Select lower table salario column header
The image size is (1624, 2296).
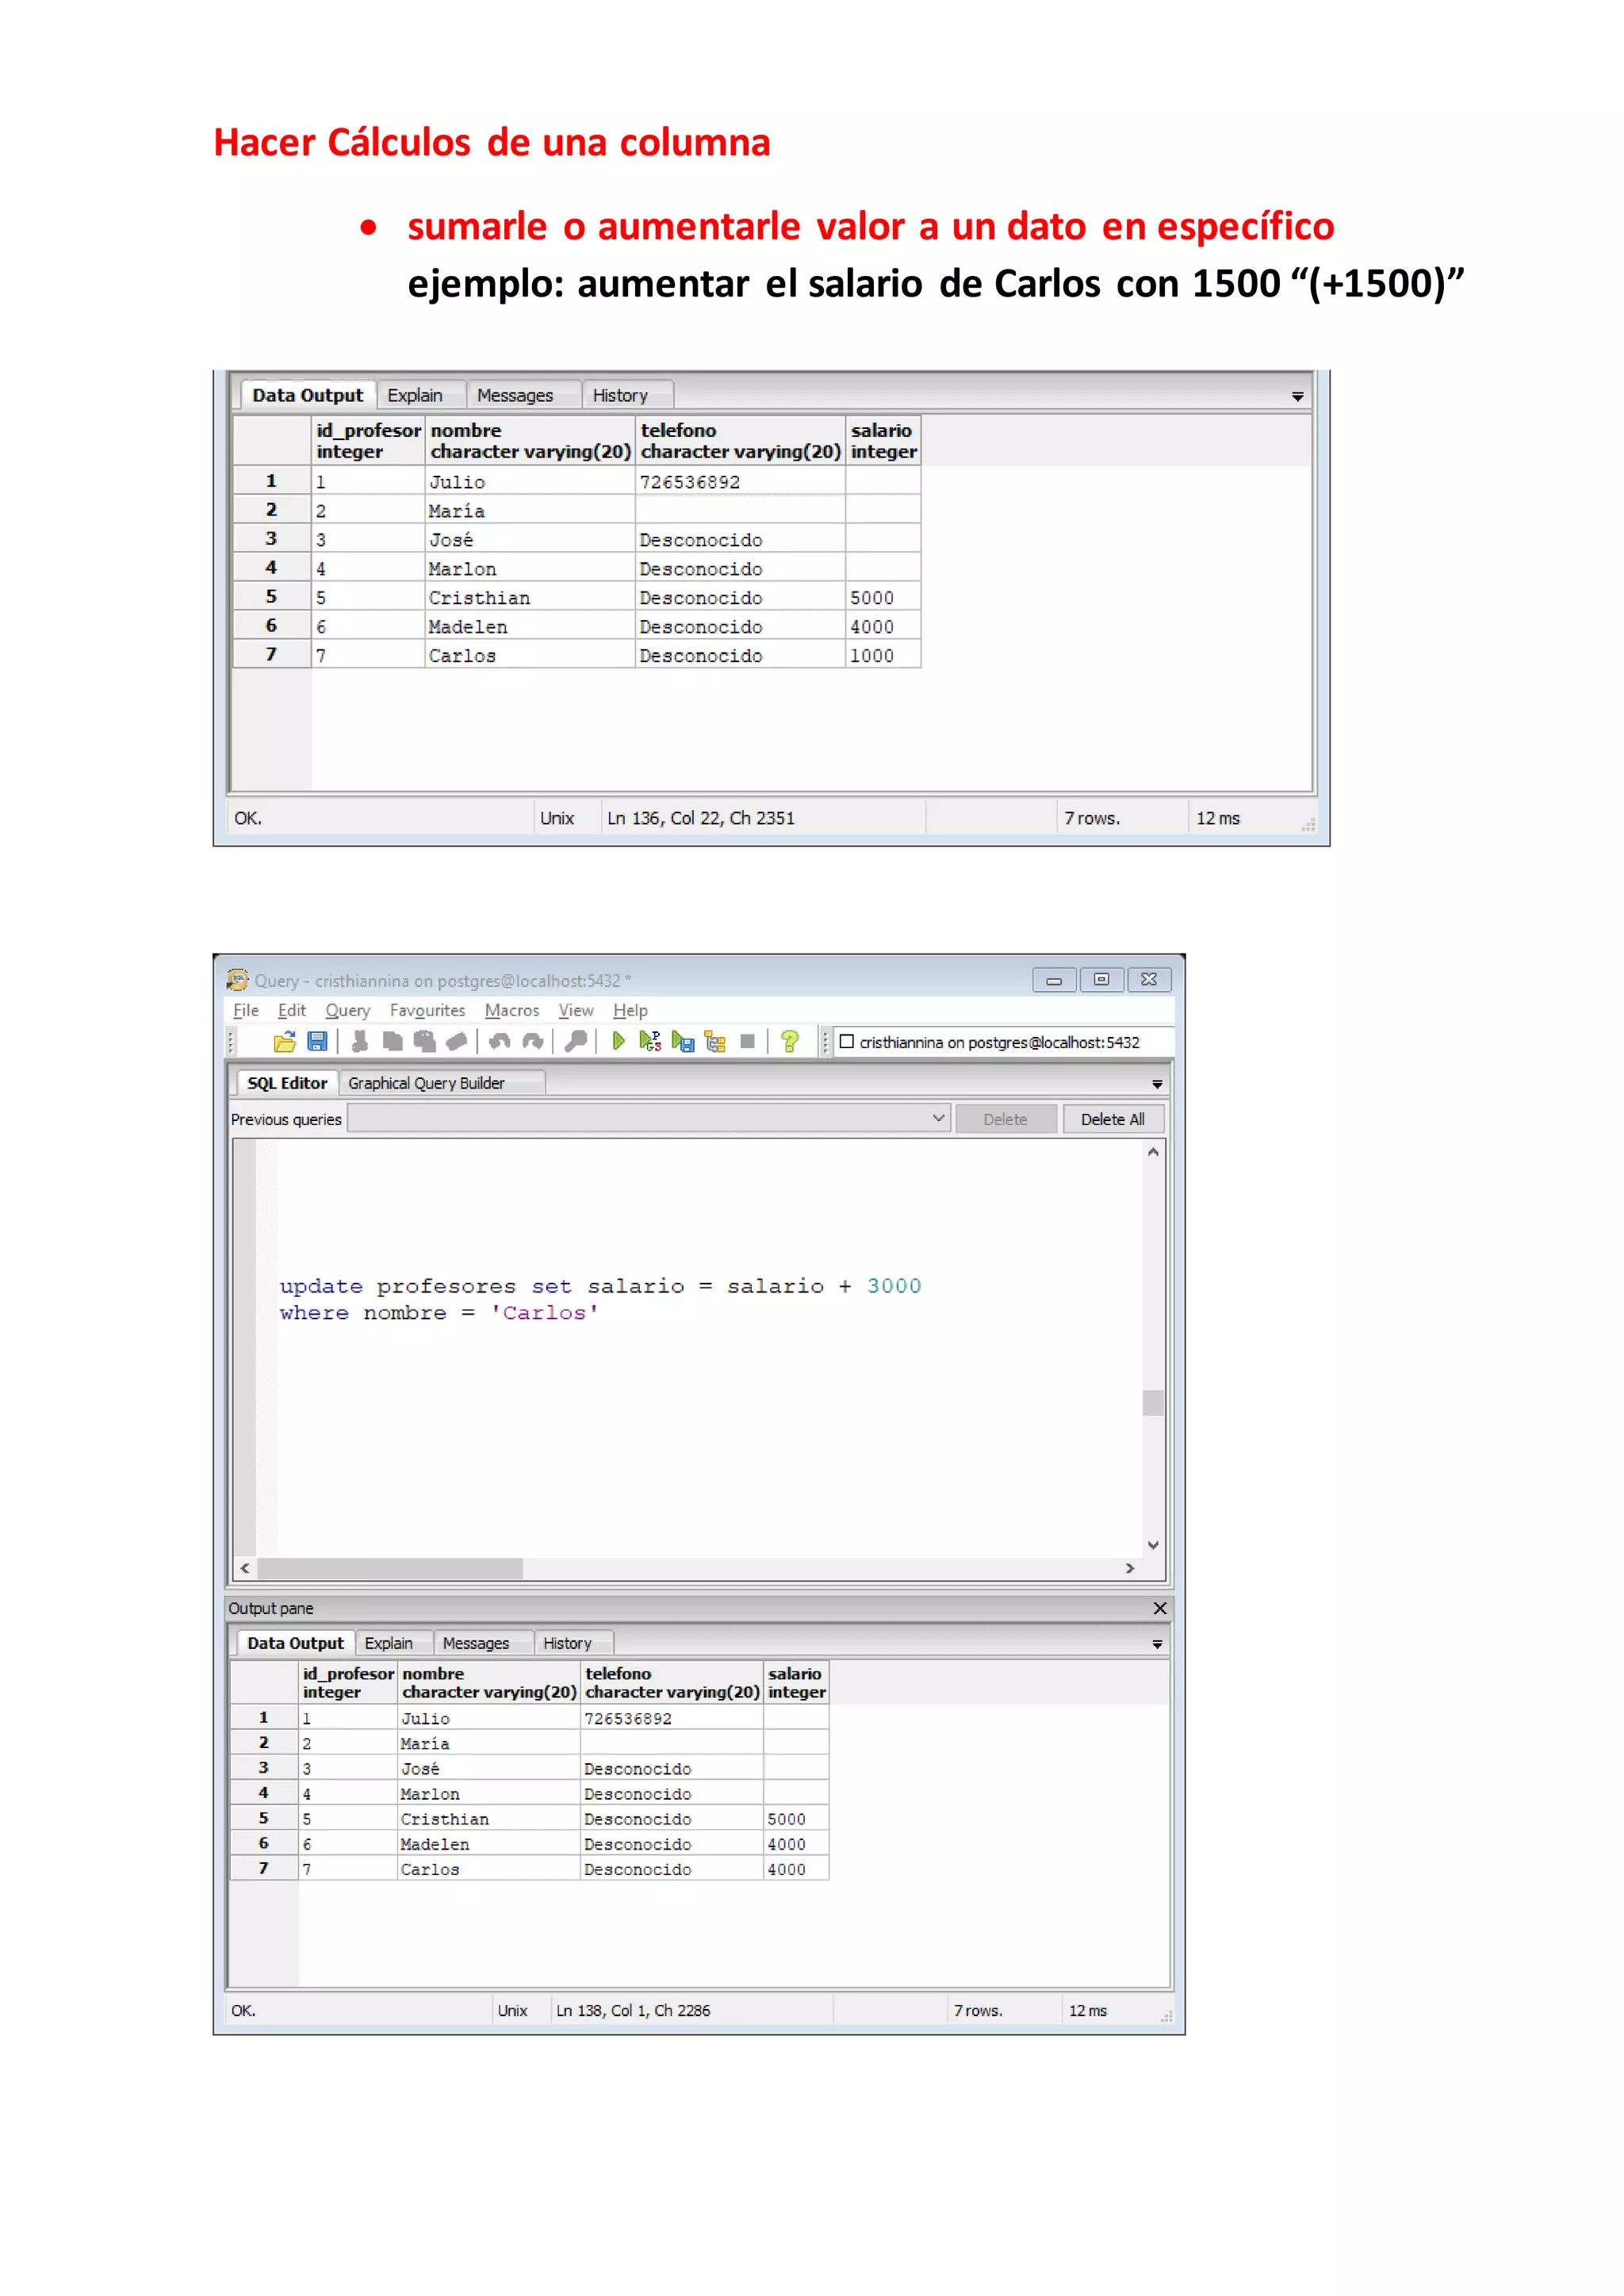tap(796, 1683)
